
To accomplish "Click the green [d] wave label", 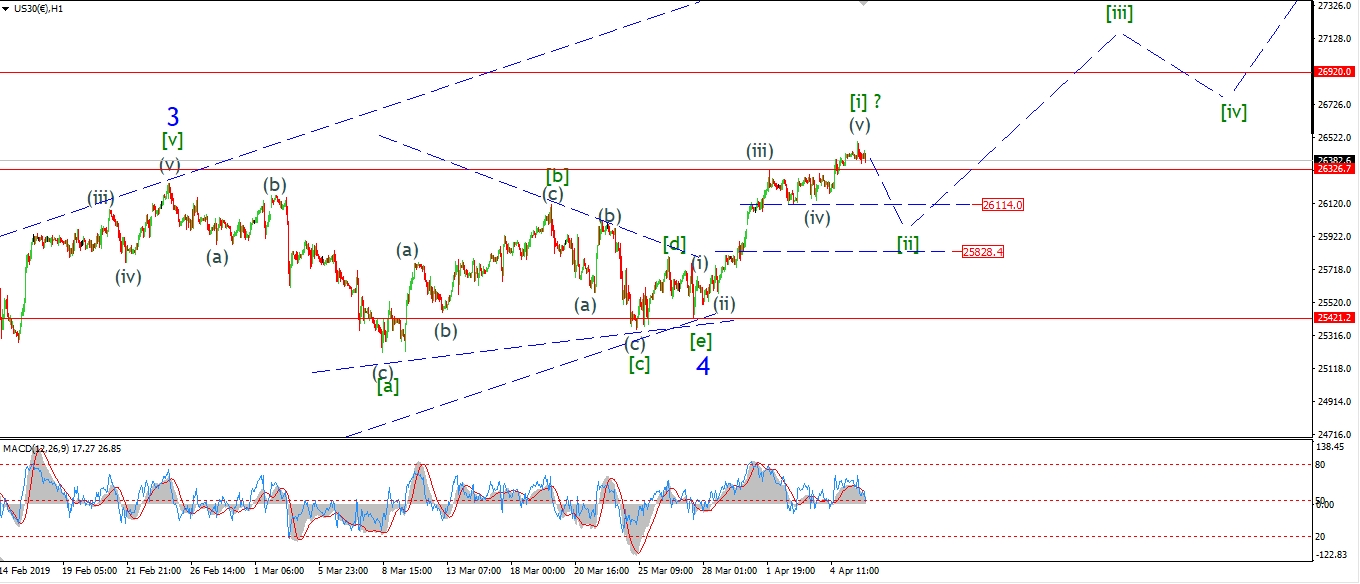I will point(674,243).
